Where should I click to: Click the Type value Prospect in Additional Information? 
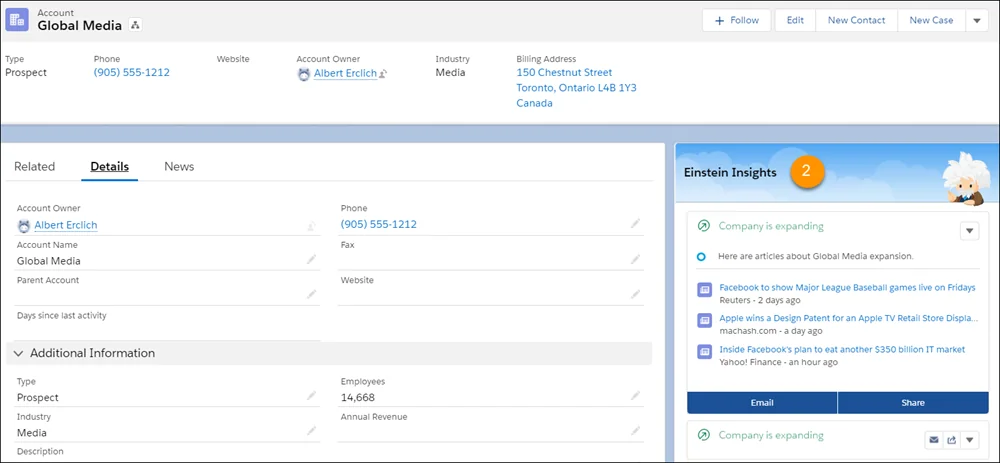click(38, 397)
